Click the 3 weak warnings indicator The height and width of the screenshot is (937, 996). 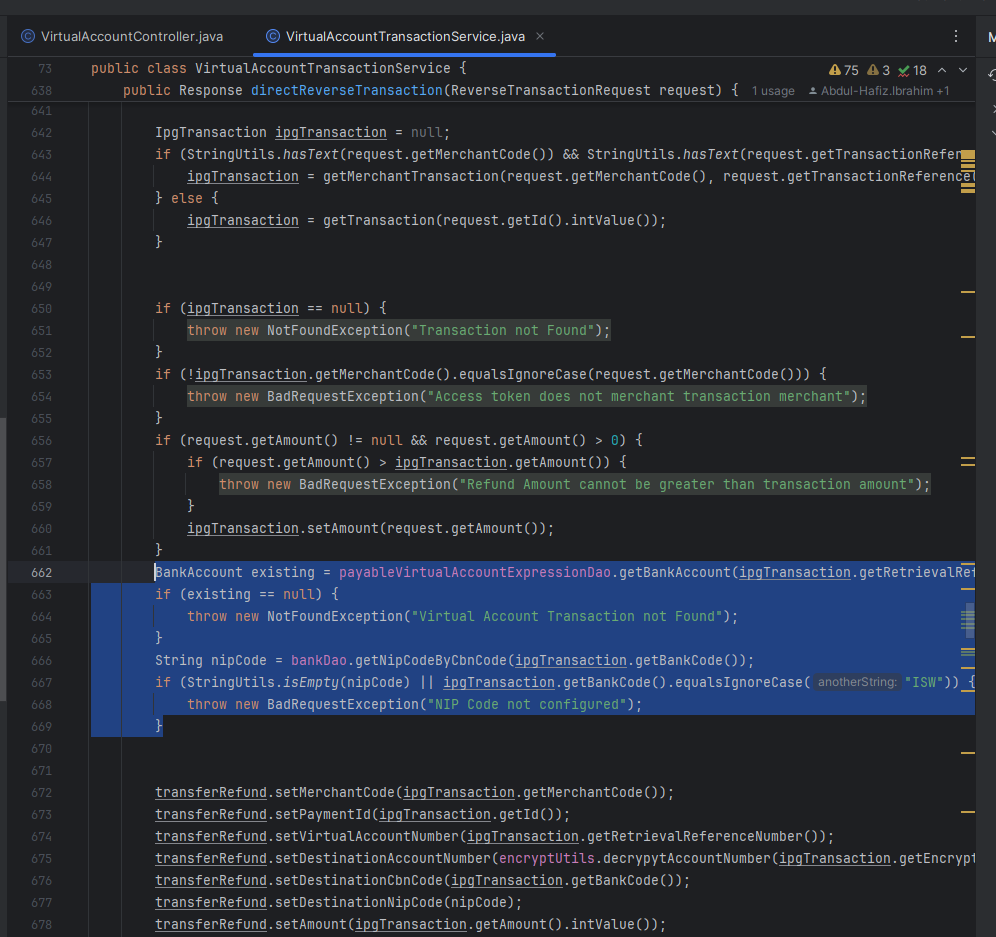click(x=879, y=70)
